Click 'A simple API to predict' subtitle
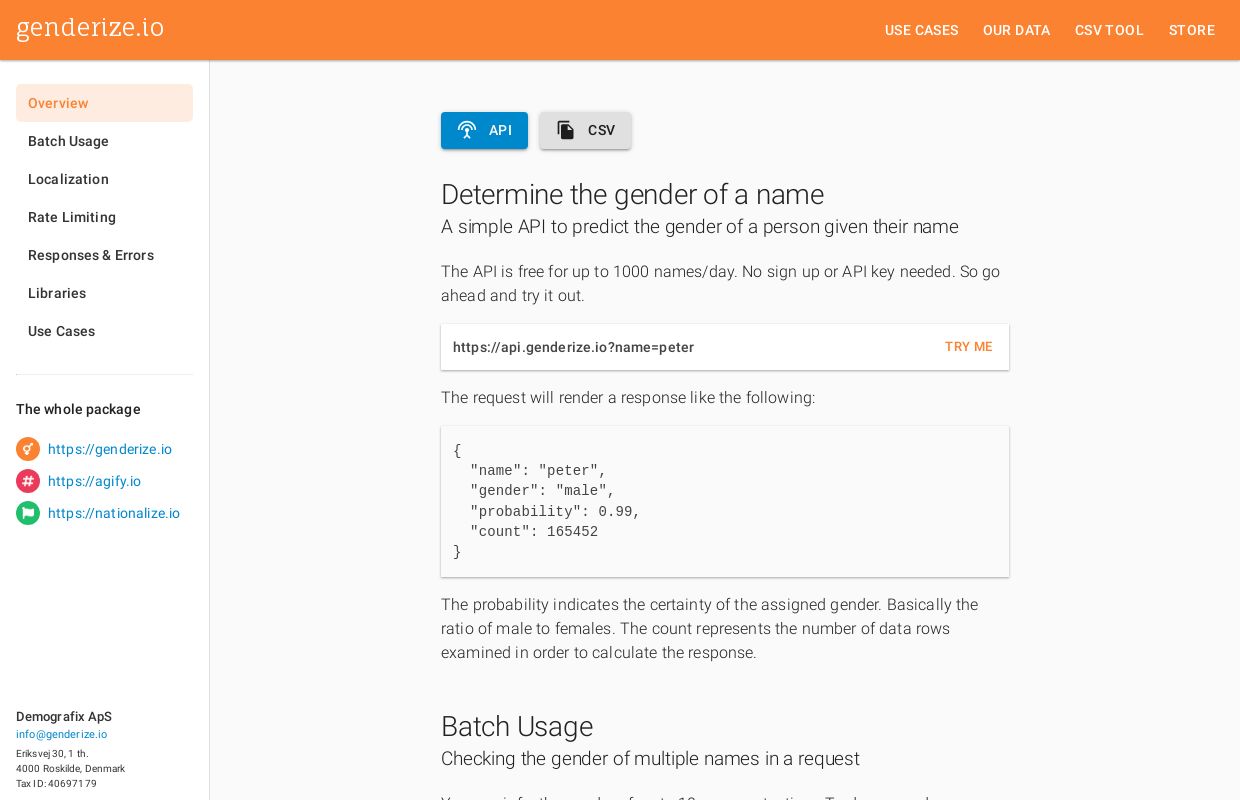The height and width of the screenshot is (800, 1240). [x=700, y=226]
